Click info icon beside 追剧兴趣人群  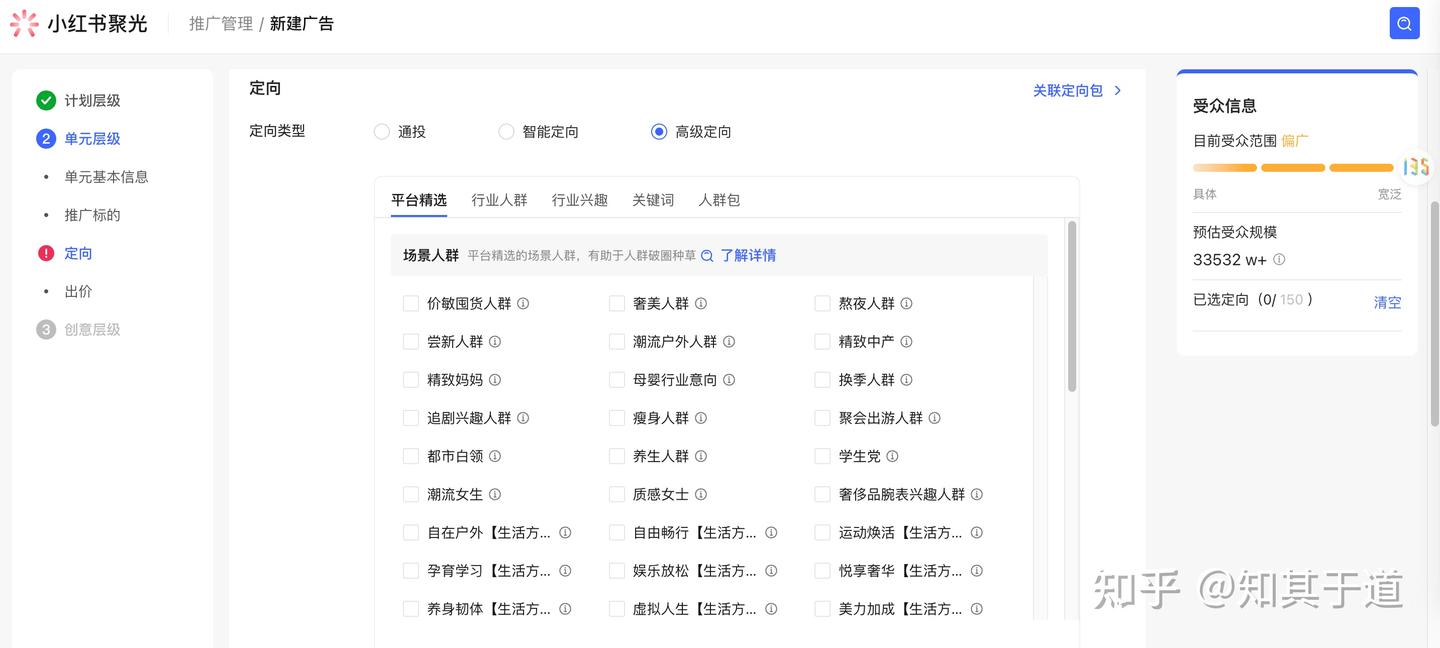pyautogui.click(x=523, y=418)
